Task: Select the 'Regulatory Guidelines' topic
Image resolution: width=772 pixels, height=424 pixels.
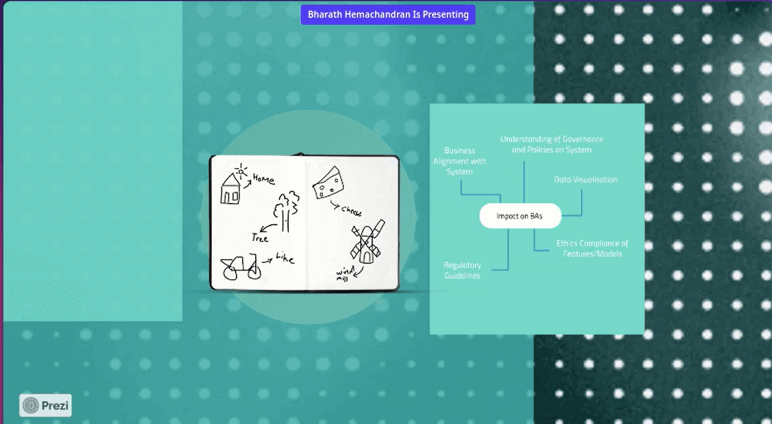Action: coord(462,270)
